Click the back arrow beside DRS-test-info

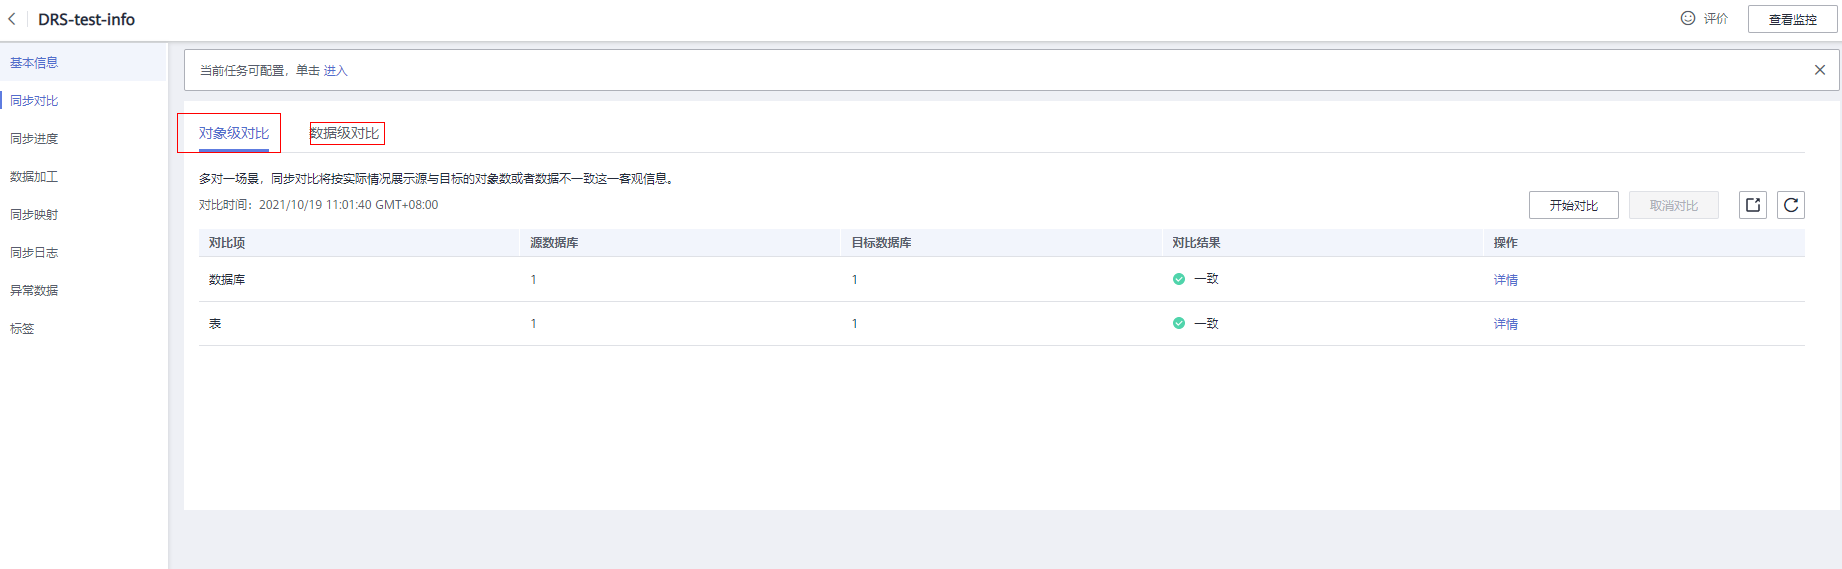click(x=12, y=19)
